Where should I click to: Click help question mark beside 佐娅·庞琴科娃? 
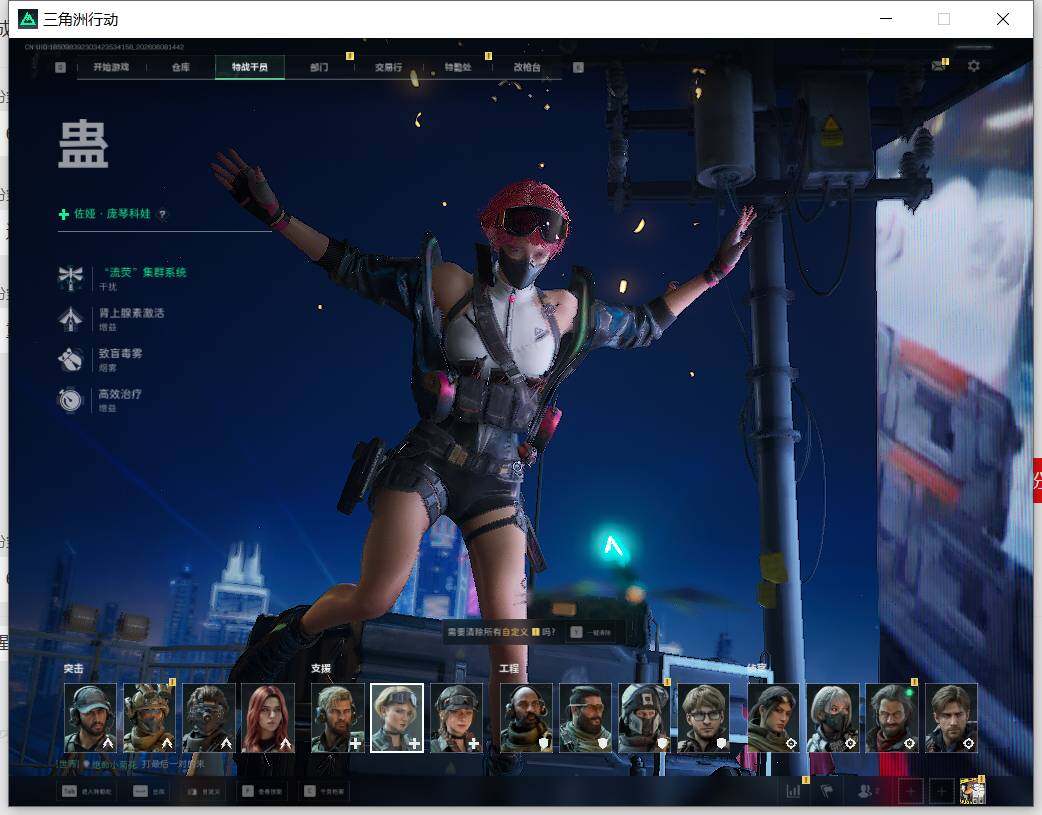[162, 214]
